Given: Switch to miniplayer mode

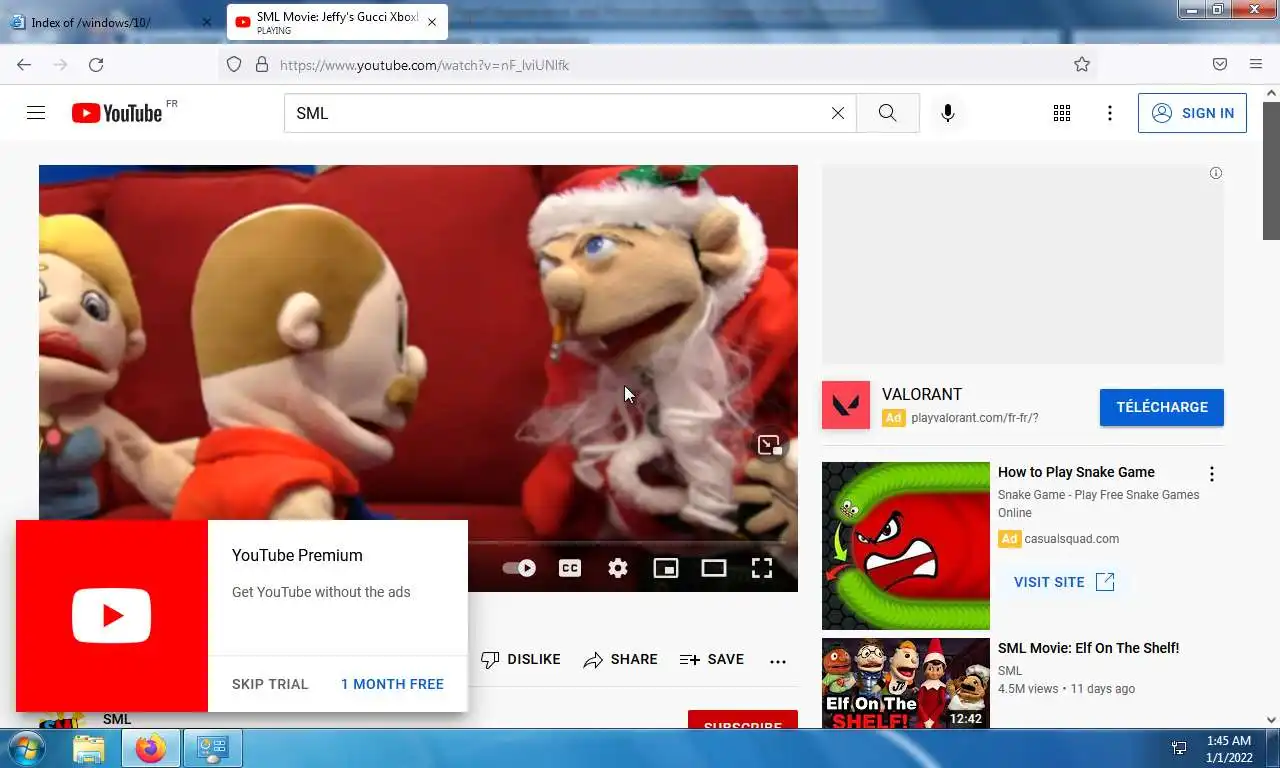Looking at the screenshot, I should pos(666,568).
